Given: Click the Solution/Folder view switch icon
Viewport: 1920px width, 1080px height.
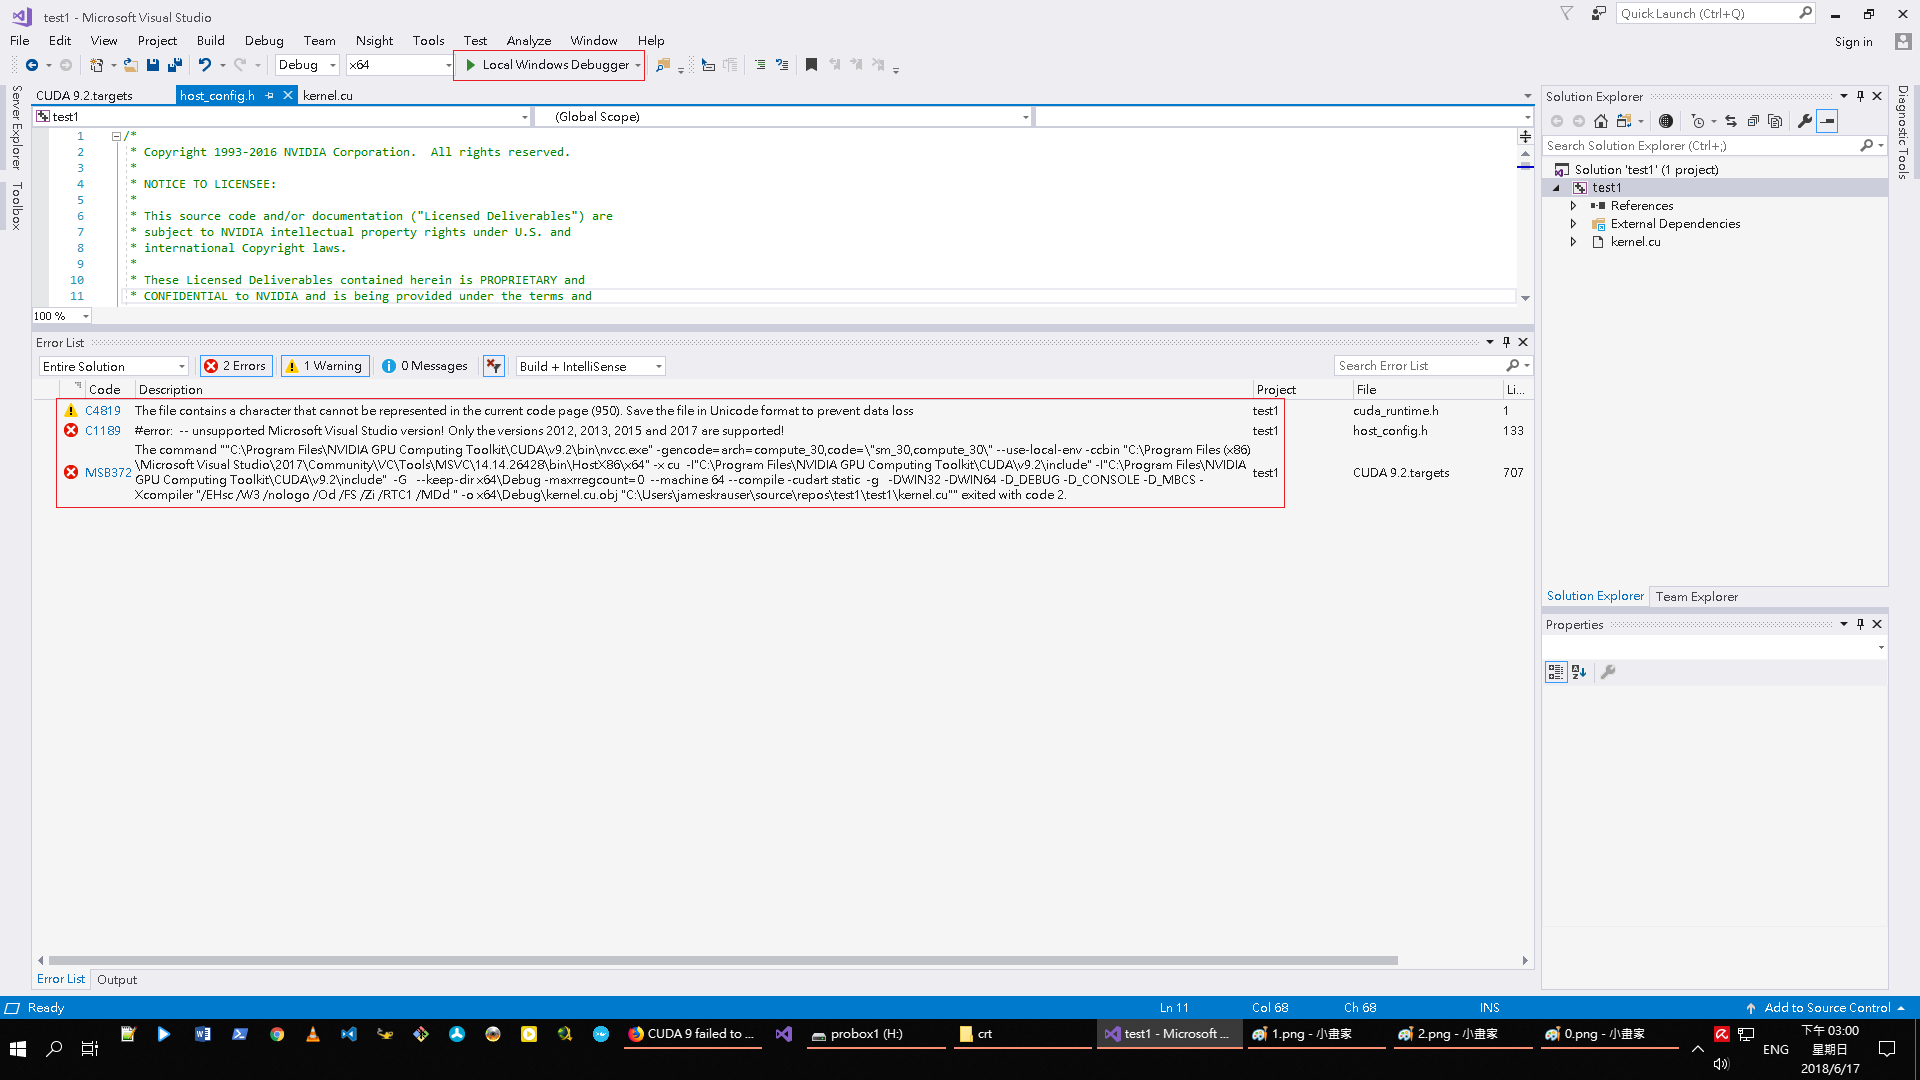Looking at the screenshot, I should click(1624, 121).
